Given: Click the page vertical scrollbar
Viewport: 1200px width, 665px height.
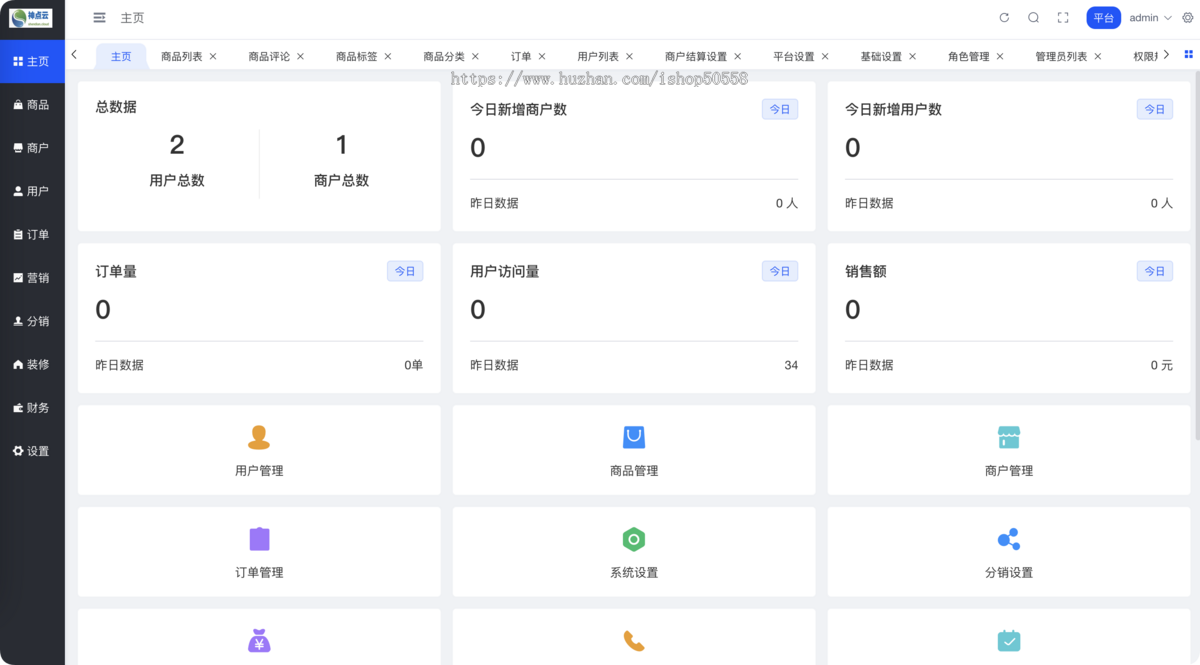Looking at the screenshot, I should 1196,255.
